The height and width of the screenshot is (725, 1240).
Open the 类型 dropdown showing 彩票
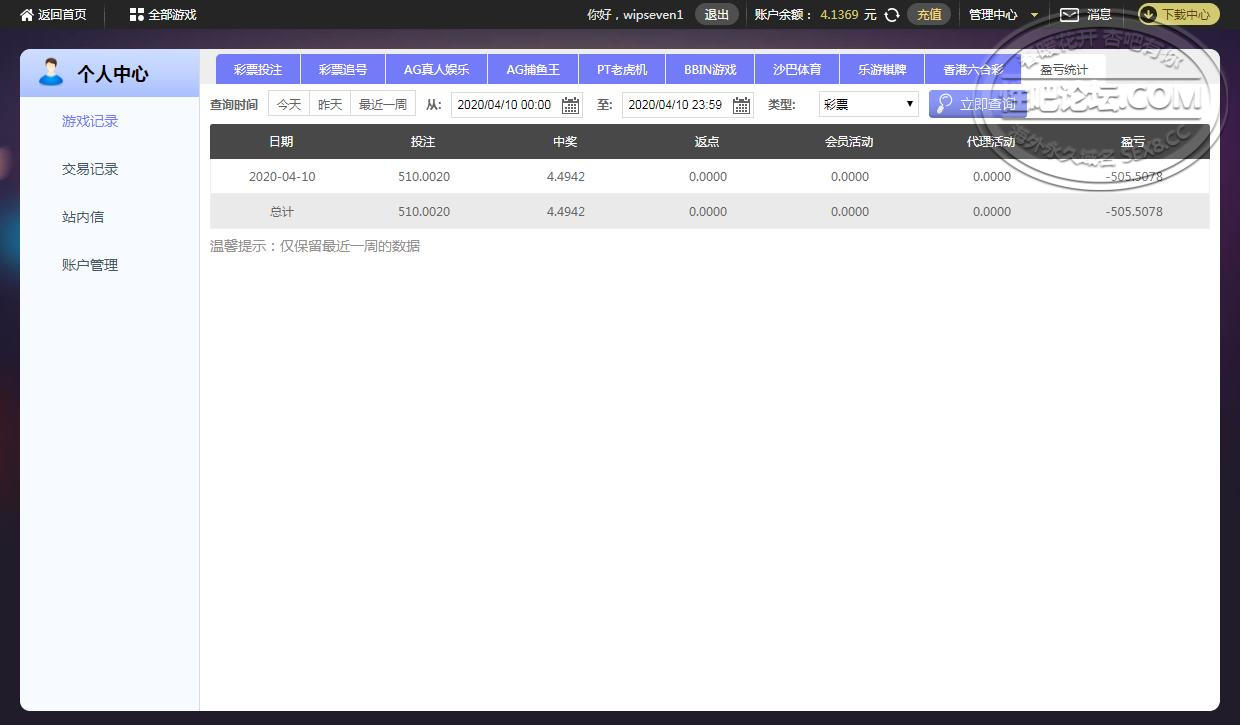click(868, 104)
